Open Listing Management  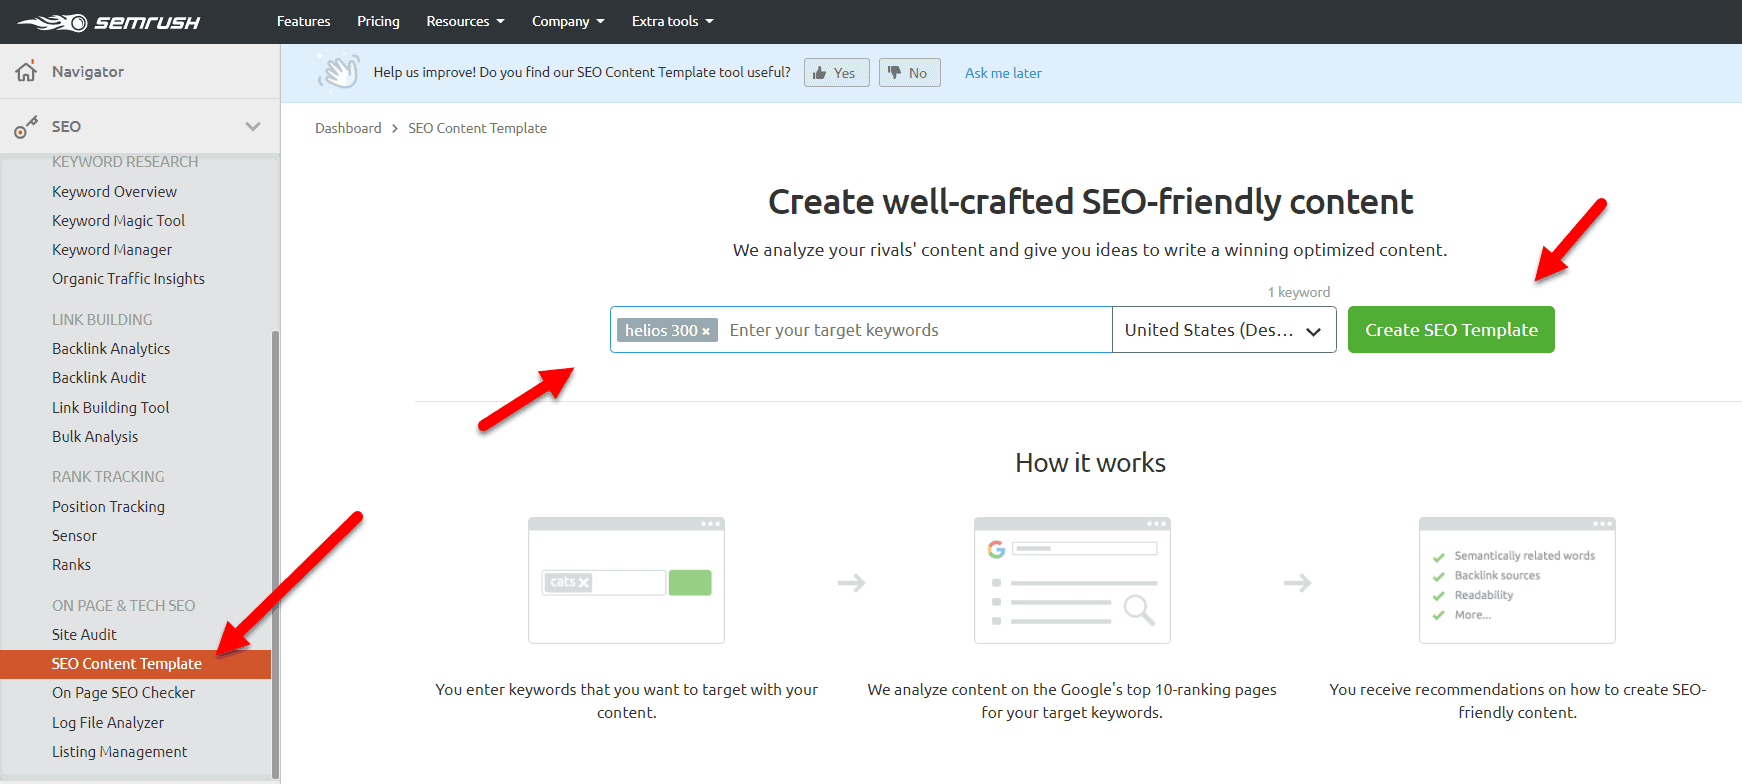tap(119, 751)
